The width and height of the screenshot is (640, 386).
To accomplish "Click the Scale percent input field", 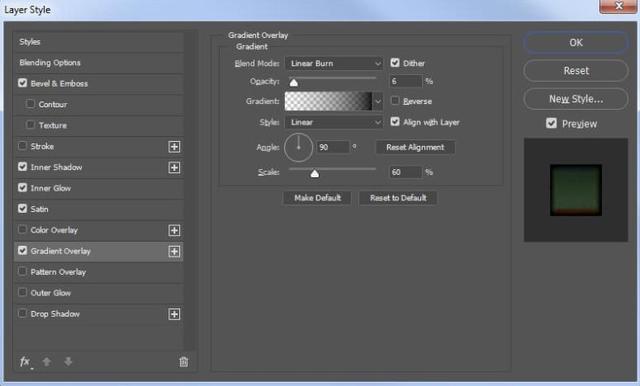I will coord(405,172).
